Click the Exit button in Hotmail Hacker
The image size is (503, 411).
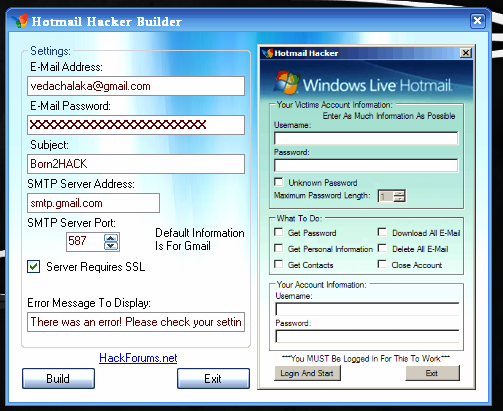pos(432,373)
